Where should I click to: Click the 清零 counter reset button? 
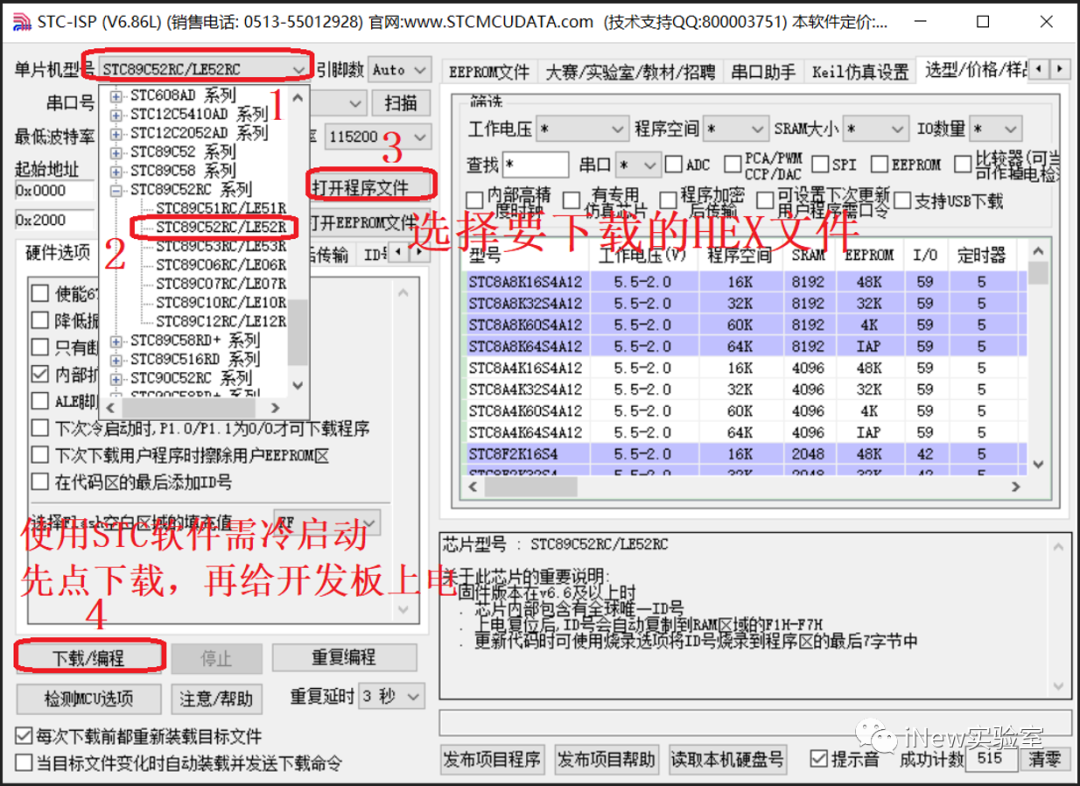coord(1045,759)
